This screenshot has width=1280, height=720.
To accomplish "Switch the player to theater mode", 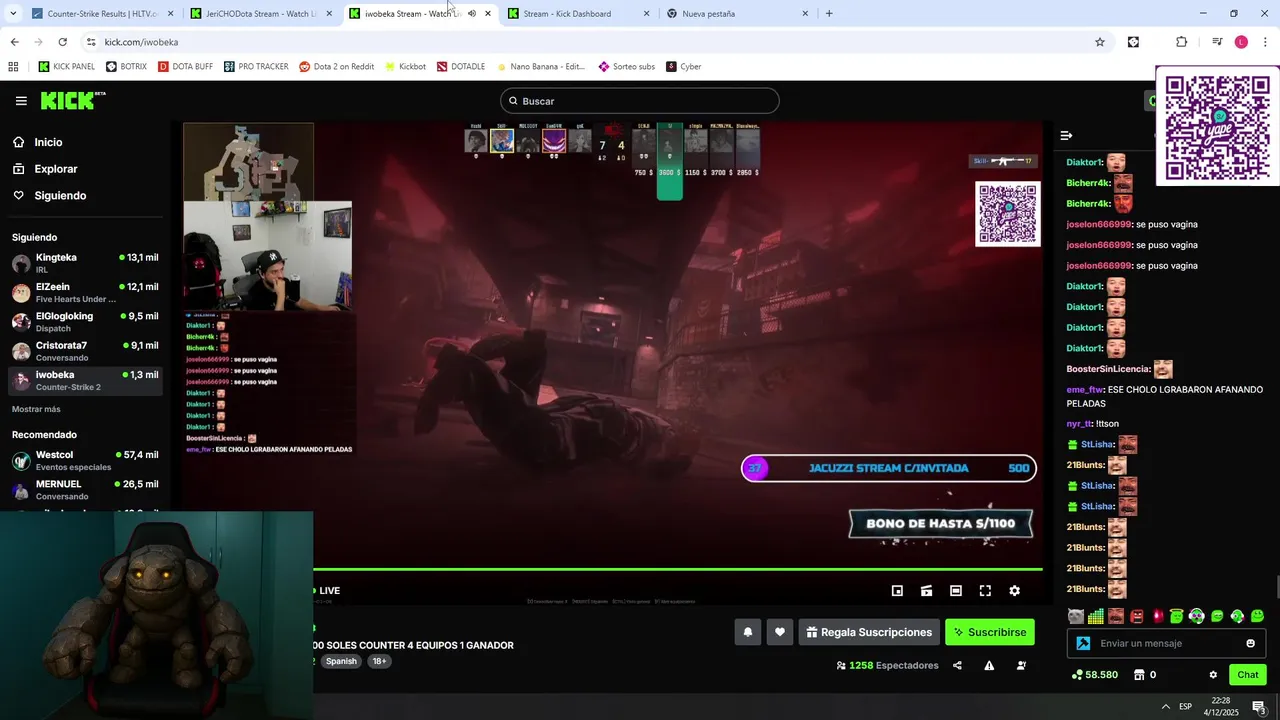I will coord(956,591).
